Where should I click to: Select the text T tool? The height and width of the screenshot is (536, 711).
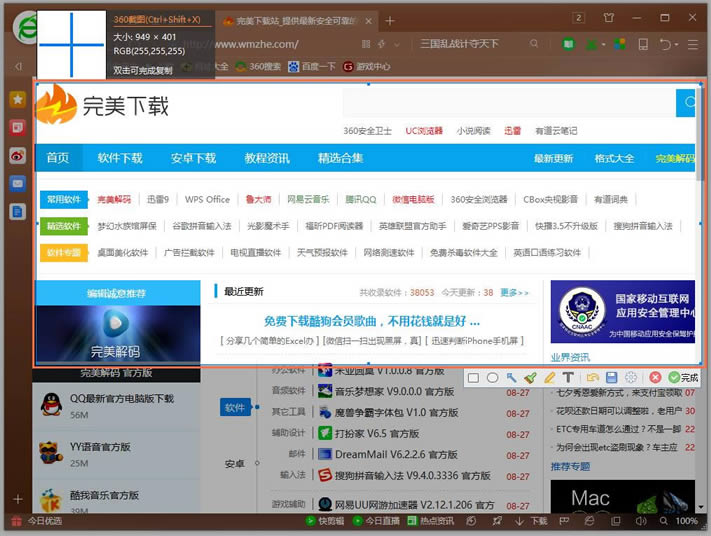(568, 377)
